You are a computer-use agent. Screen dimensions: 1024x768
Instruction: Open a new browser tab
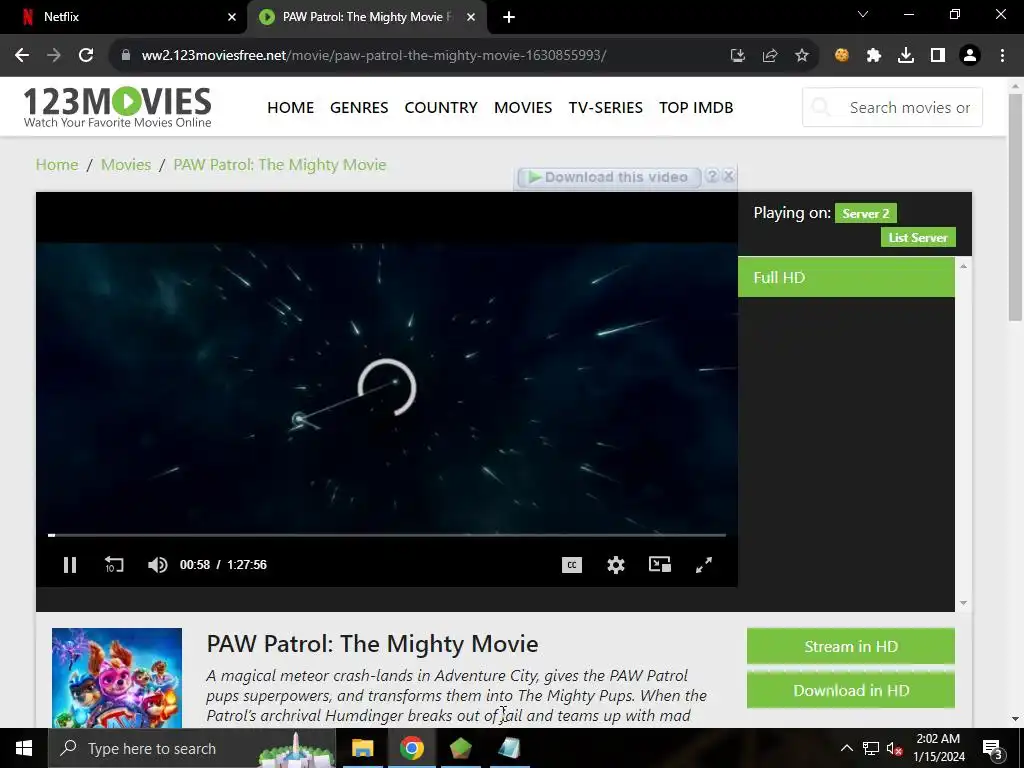[x=509, y=17]
